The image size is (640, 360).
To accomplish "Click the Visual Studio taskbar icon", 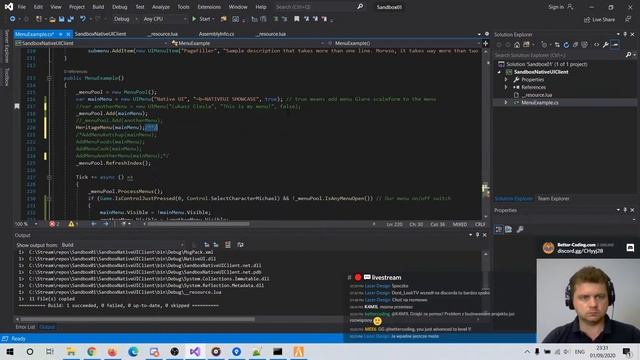I will (195, 351).
